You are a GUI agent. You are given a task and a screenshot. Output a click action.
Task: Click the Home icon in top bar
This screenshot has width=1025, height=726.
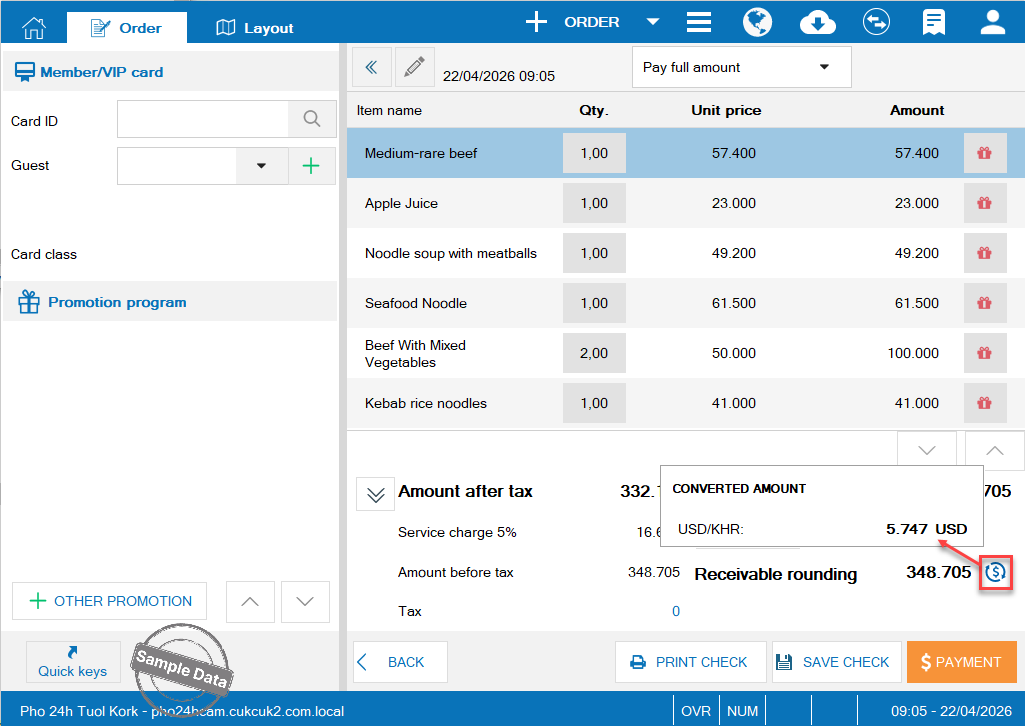pyautogui.click(x=33, y=27)
